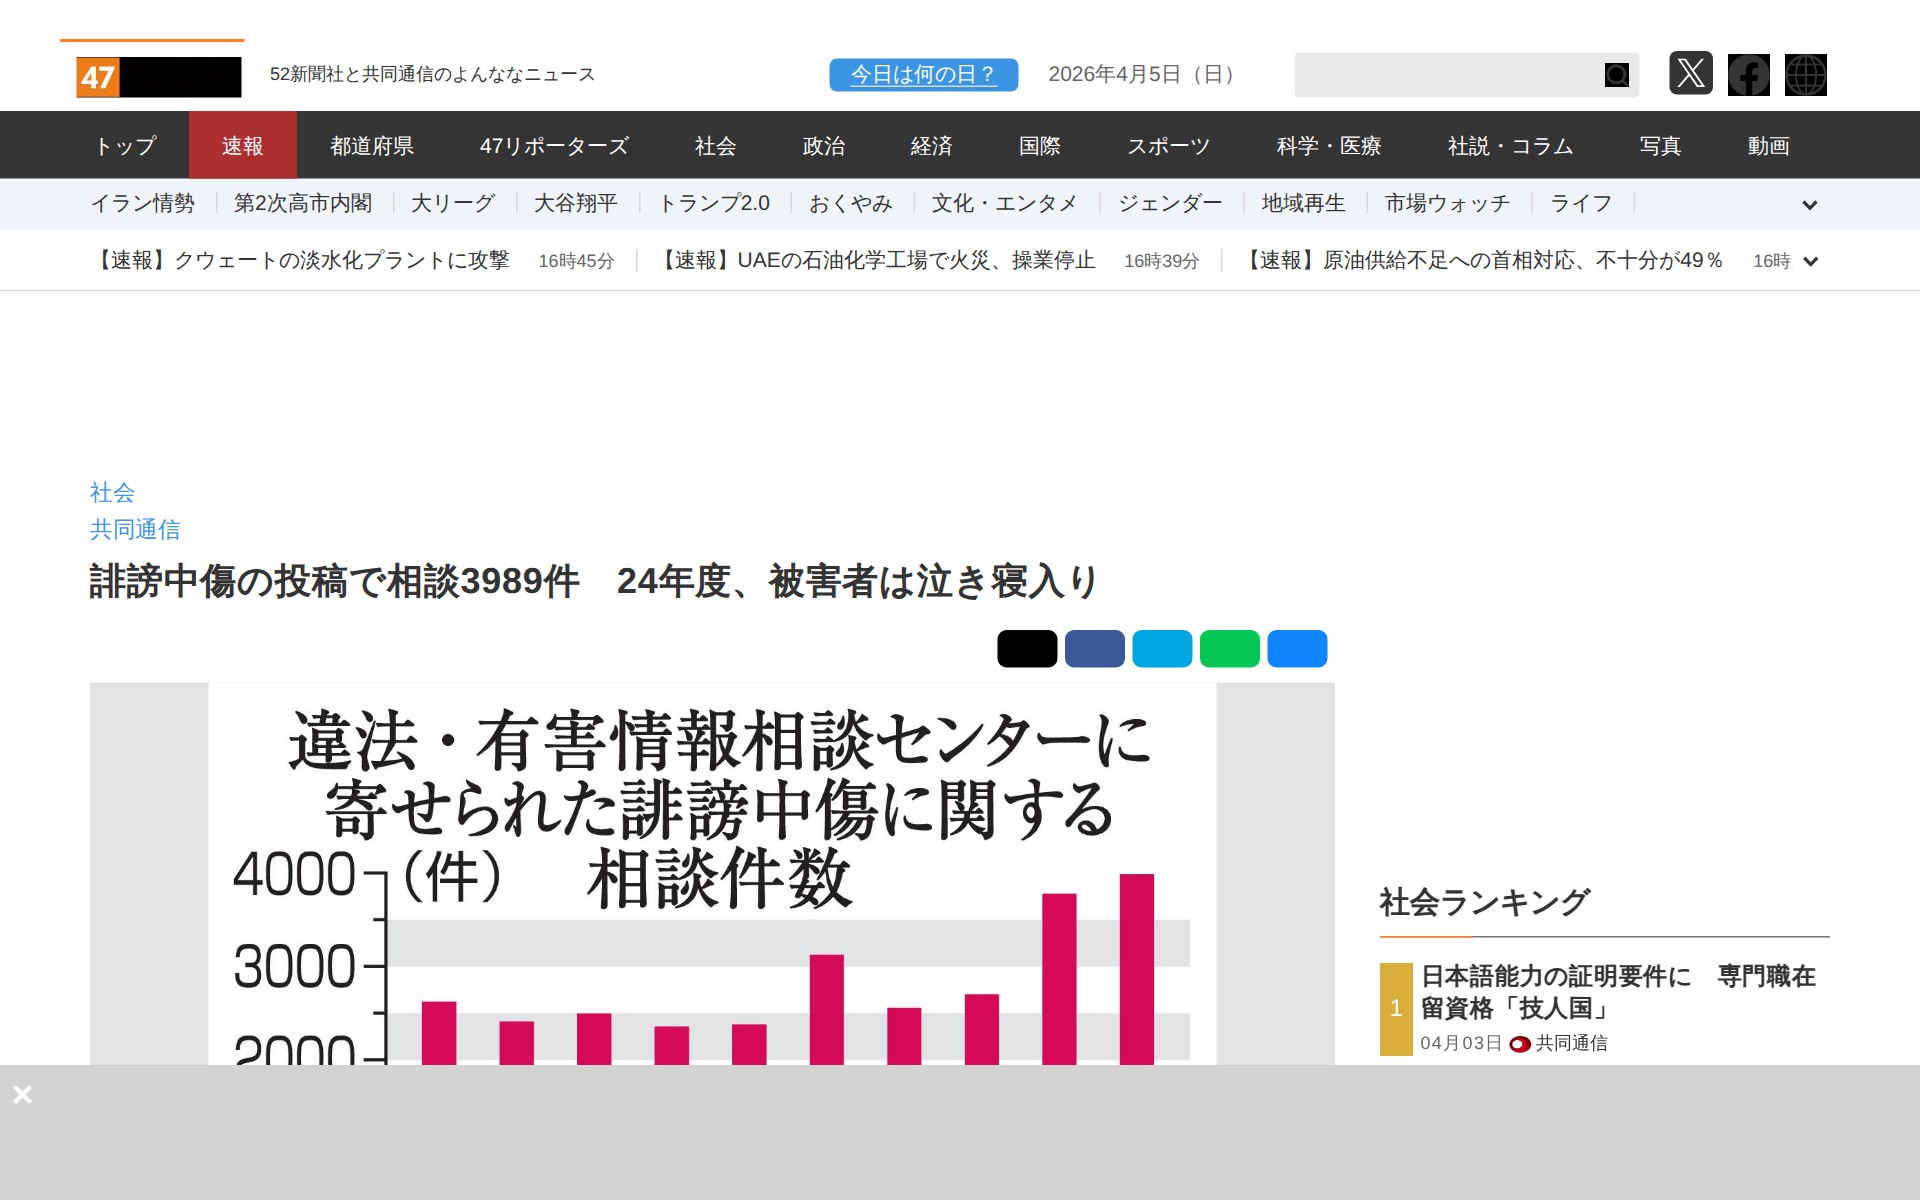Share article via green LINE button

point(1229,648)
